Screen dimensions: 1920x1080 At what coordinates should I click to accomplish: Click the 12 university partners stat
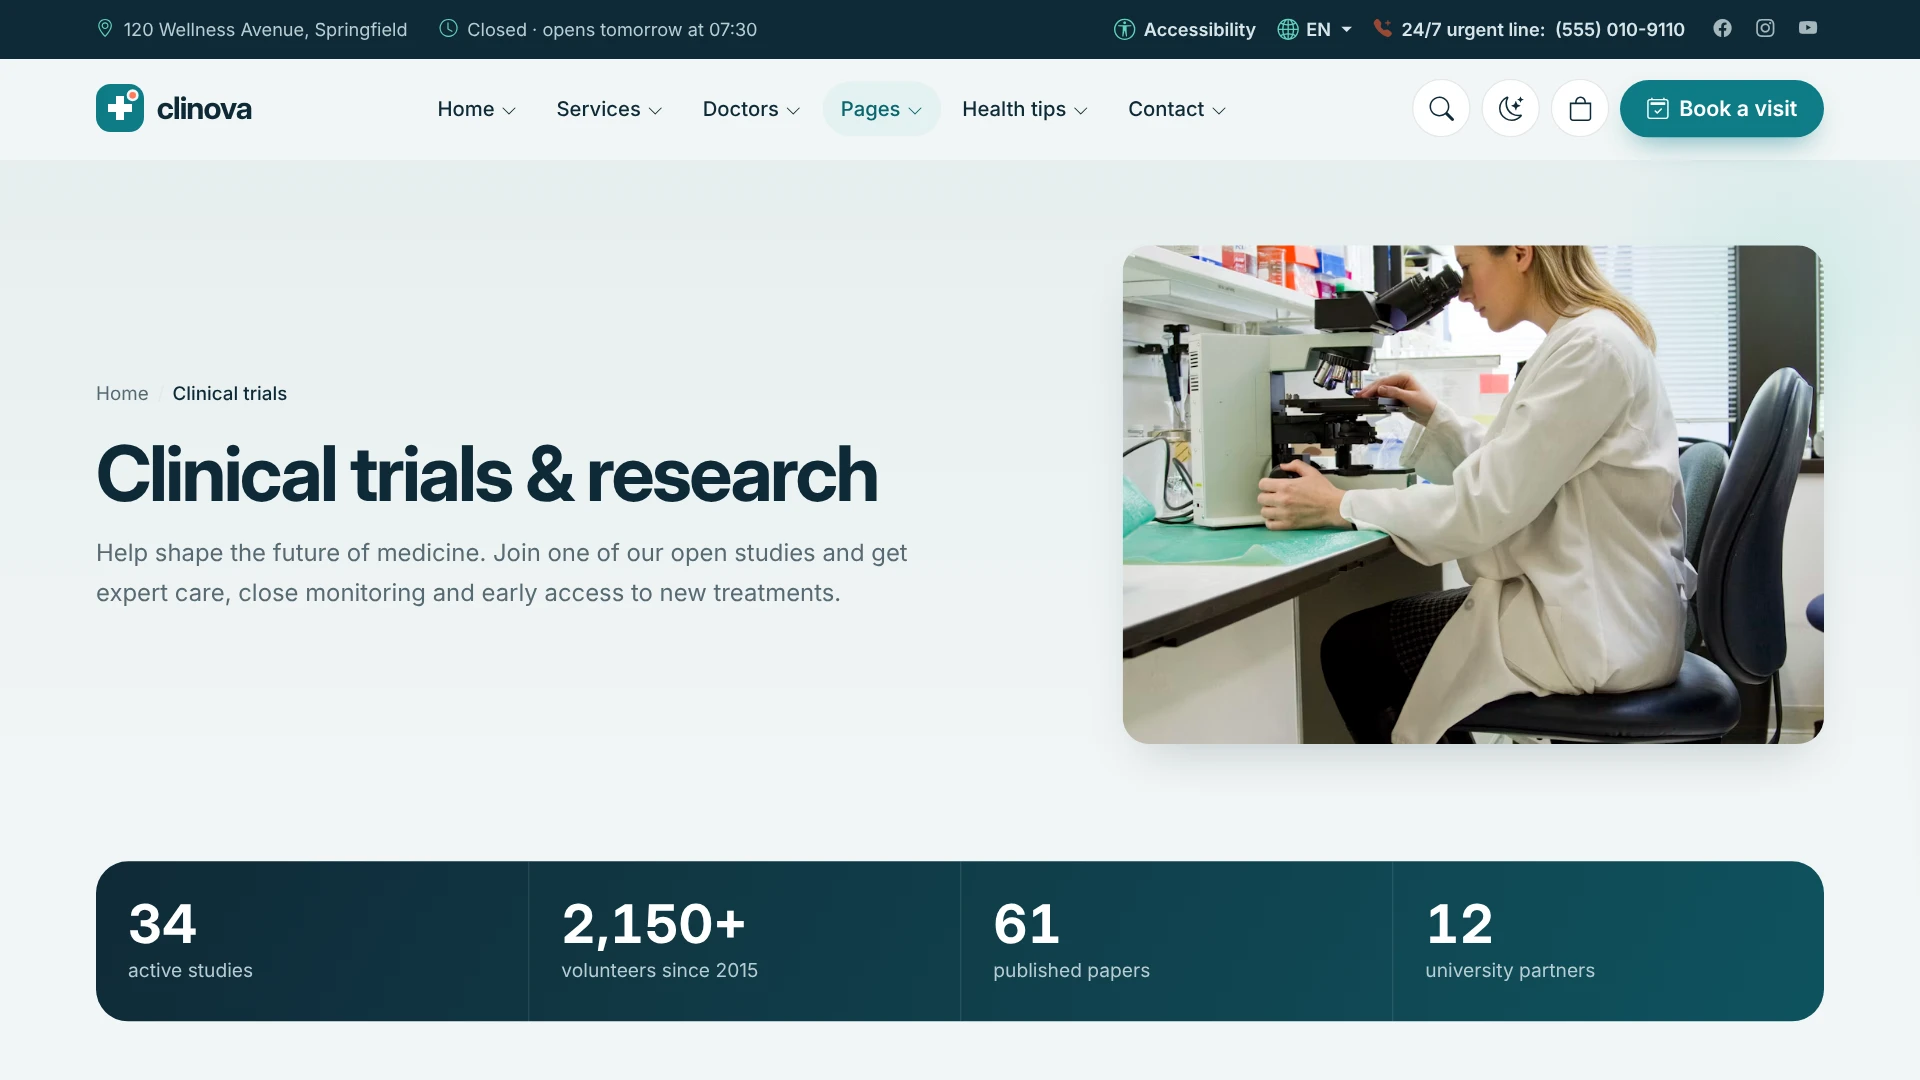(1608, 941)
